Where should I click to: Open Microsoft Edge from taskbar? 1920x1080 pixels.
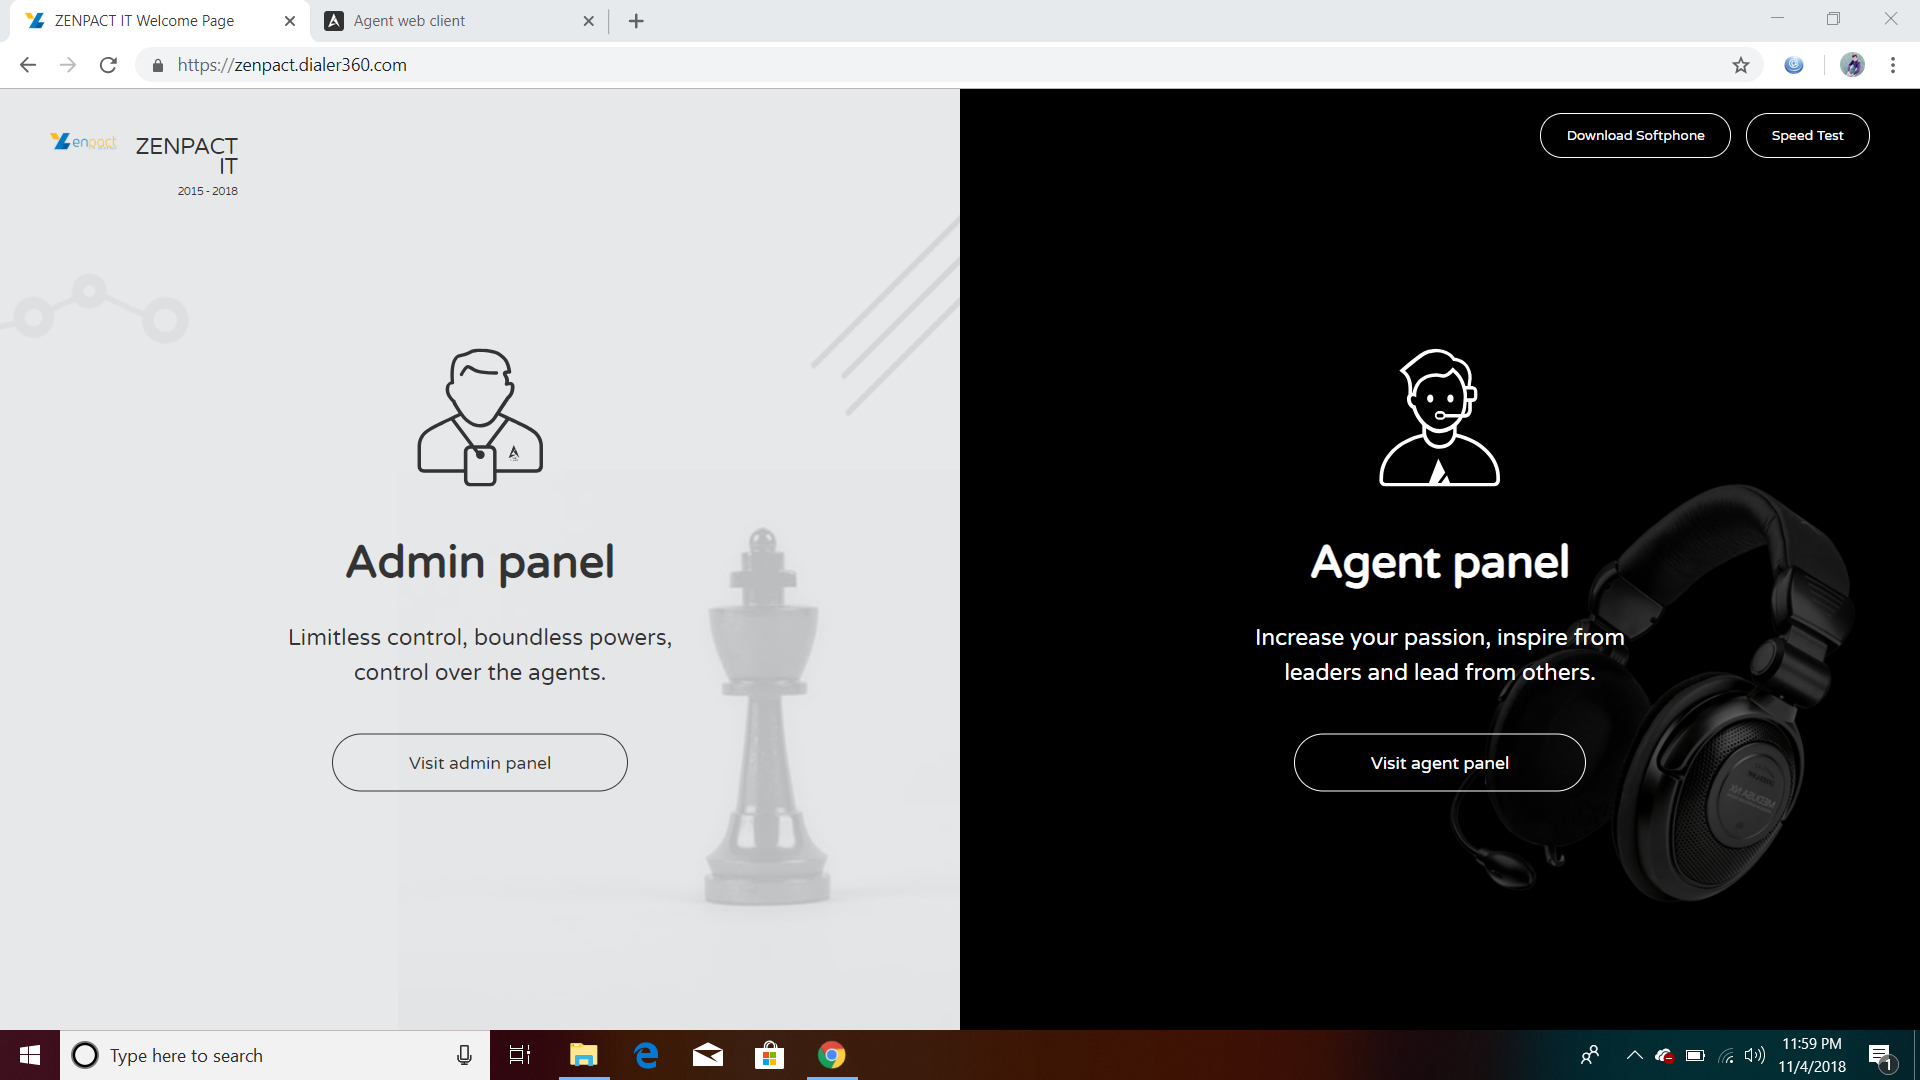(646, 1055)
